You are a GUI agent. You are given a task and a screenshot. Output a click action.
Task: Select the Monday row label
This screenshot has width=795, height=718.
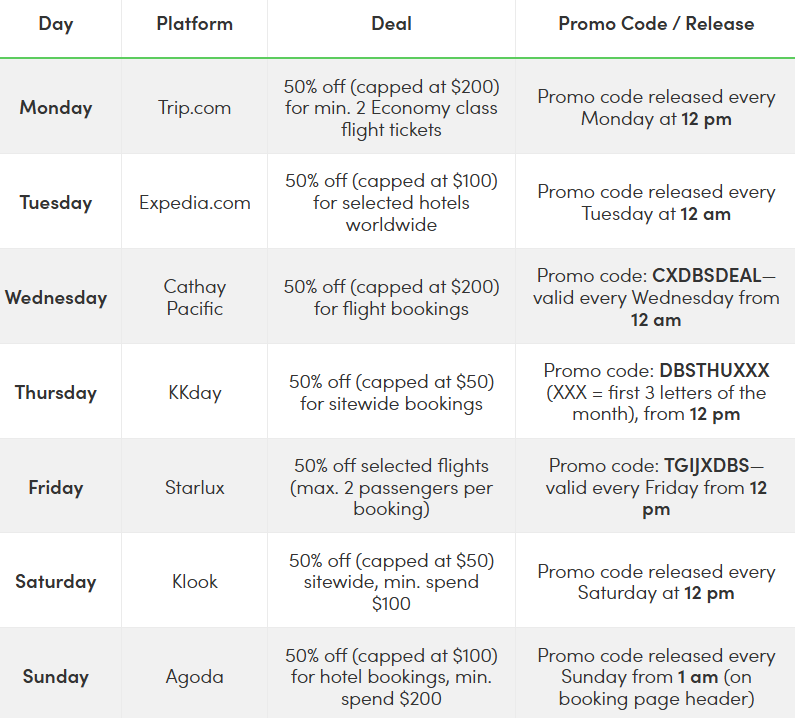point(56,107)
